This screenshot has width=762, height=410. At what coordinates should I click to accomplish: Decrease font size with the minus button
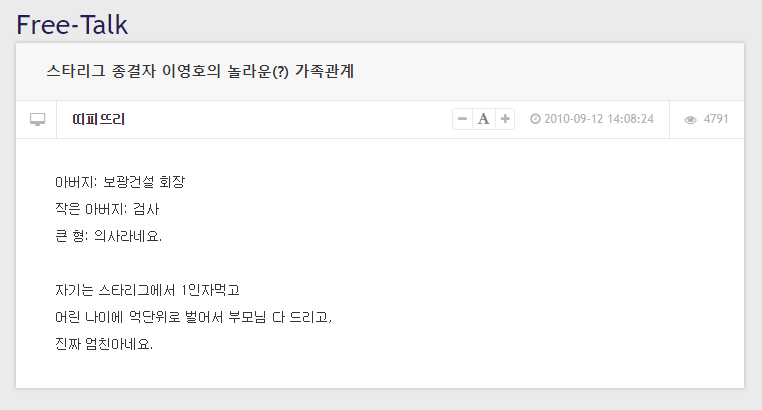tap(463, 119)
